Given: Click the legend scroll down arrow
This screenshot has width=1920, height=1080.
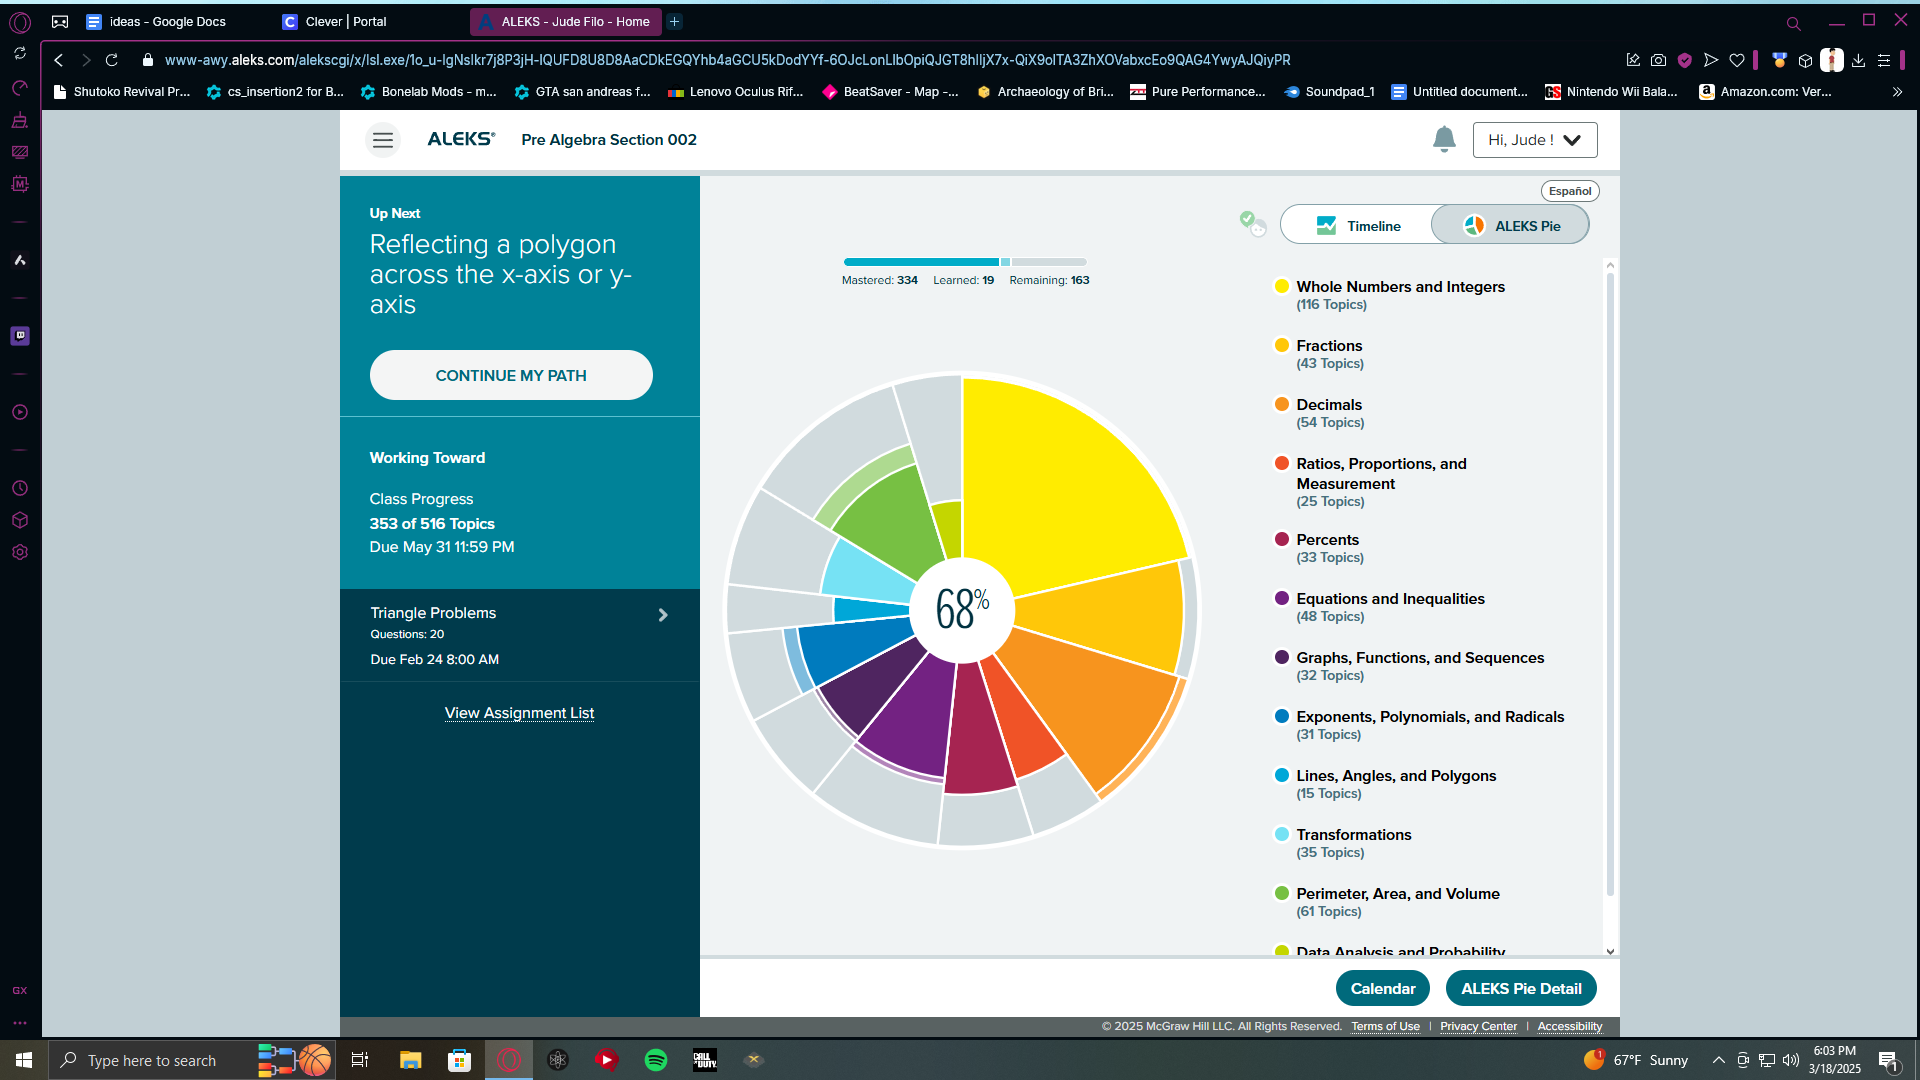Looking at the screenshot, I should click(x=1610, y=951).
